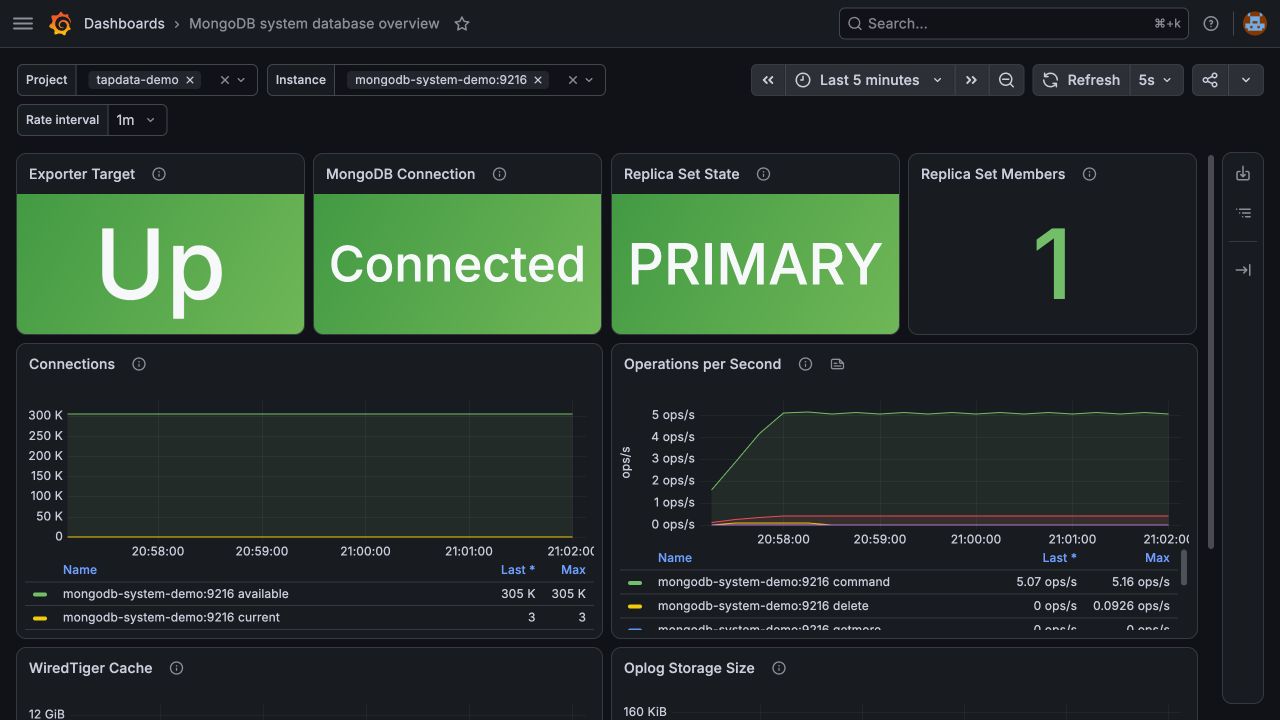Collapse the right sidebar dock icon

coord(1243,270)
